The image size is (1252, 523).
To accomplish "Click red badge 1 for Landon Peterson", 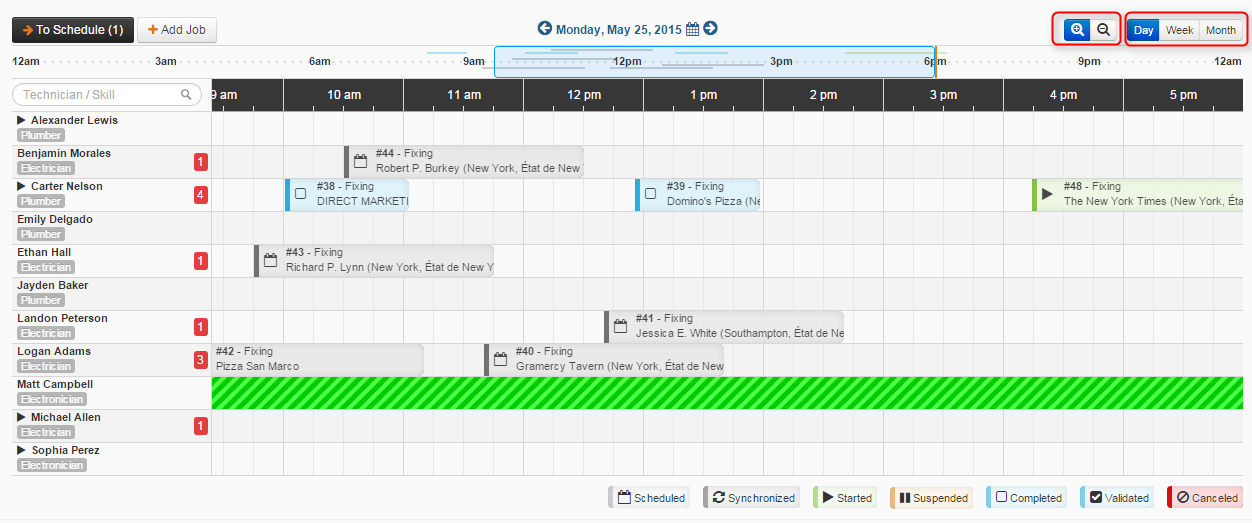I will [x=201, y=327].
